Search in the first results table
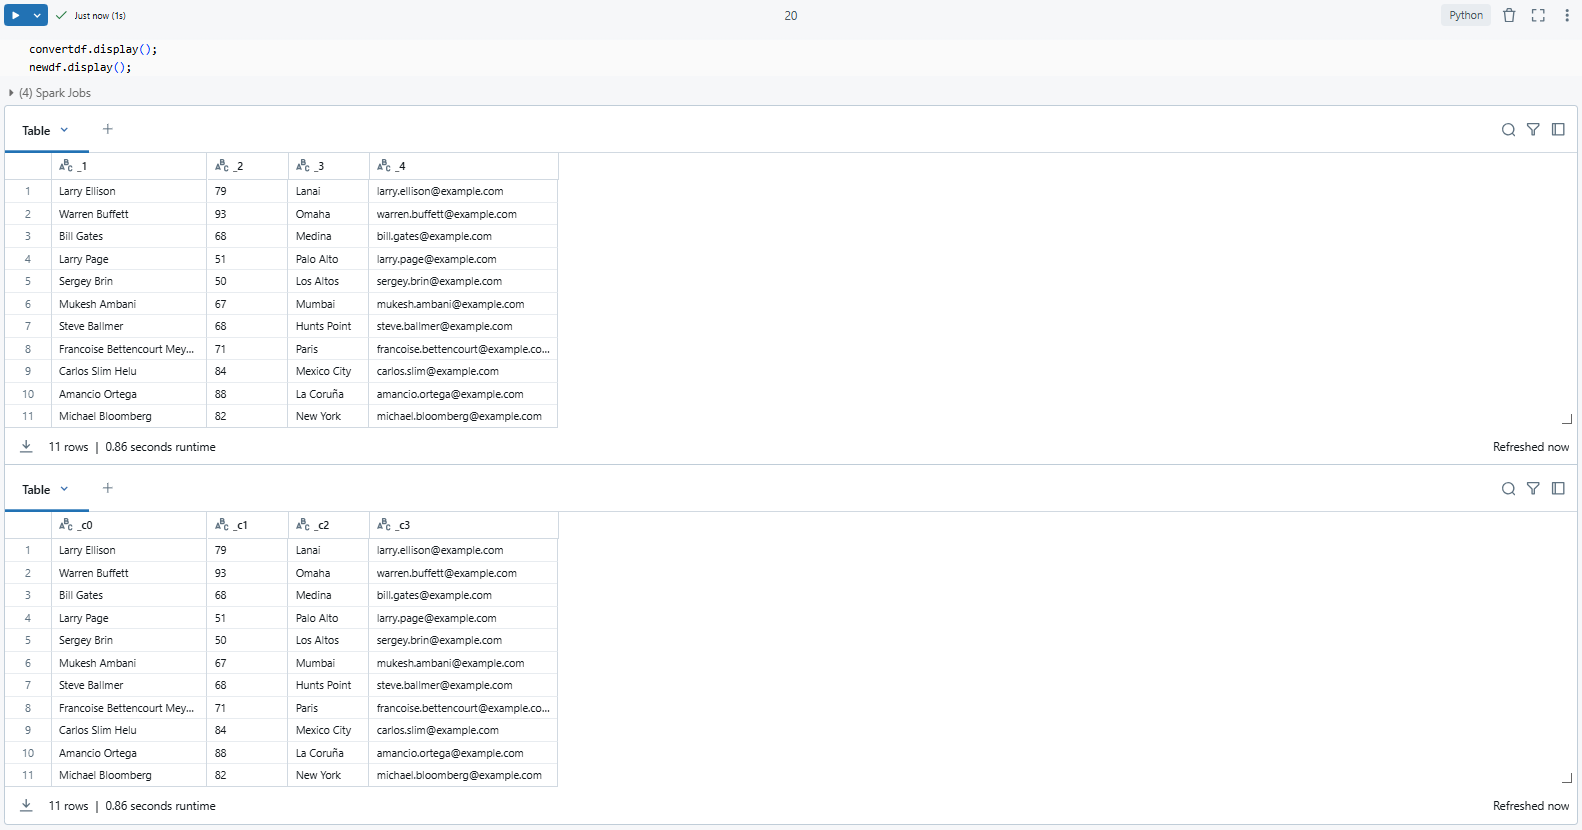 [x=1508, y=130]
